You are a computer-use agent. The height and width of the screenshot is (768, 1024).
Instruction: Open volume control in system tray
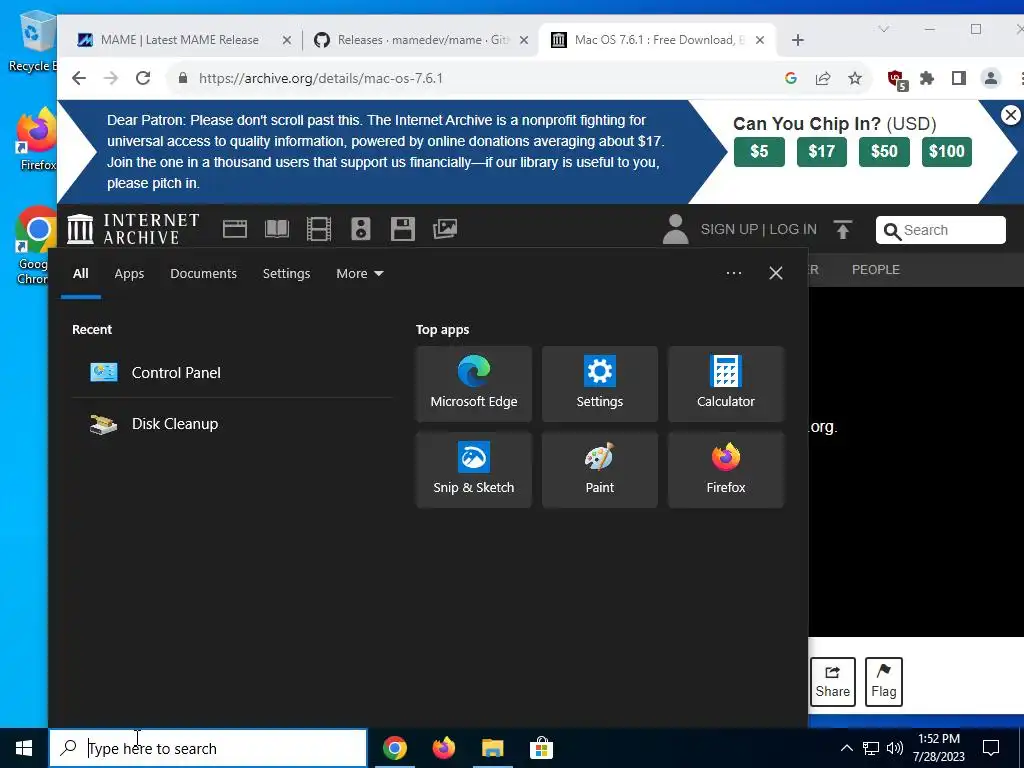[x=895, y=748]
